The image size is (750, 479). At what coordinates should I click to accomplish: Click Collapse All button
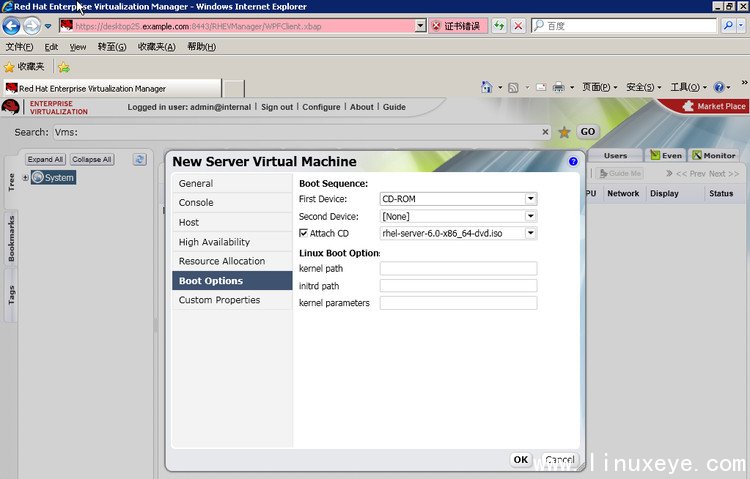pyautogui.click(x=92, y=159)
